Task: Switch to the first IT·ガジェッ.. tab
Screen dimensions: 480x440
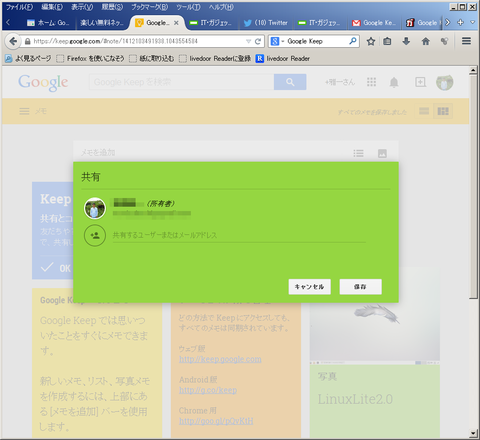Action: coord(211,23)
